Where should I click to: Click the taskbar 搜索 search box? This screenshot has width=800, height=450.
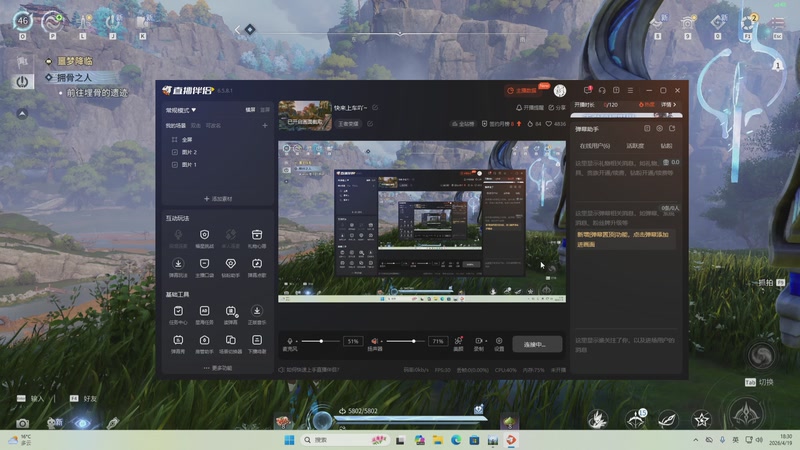tap(345, 440)
